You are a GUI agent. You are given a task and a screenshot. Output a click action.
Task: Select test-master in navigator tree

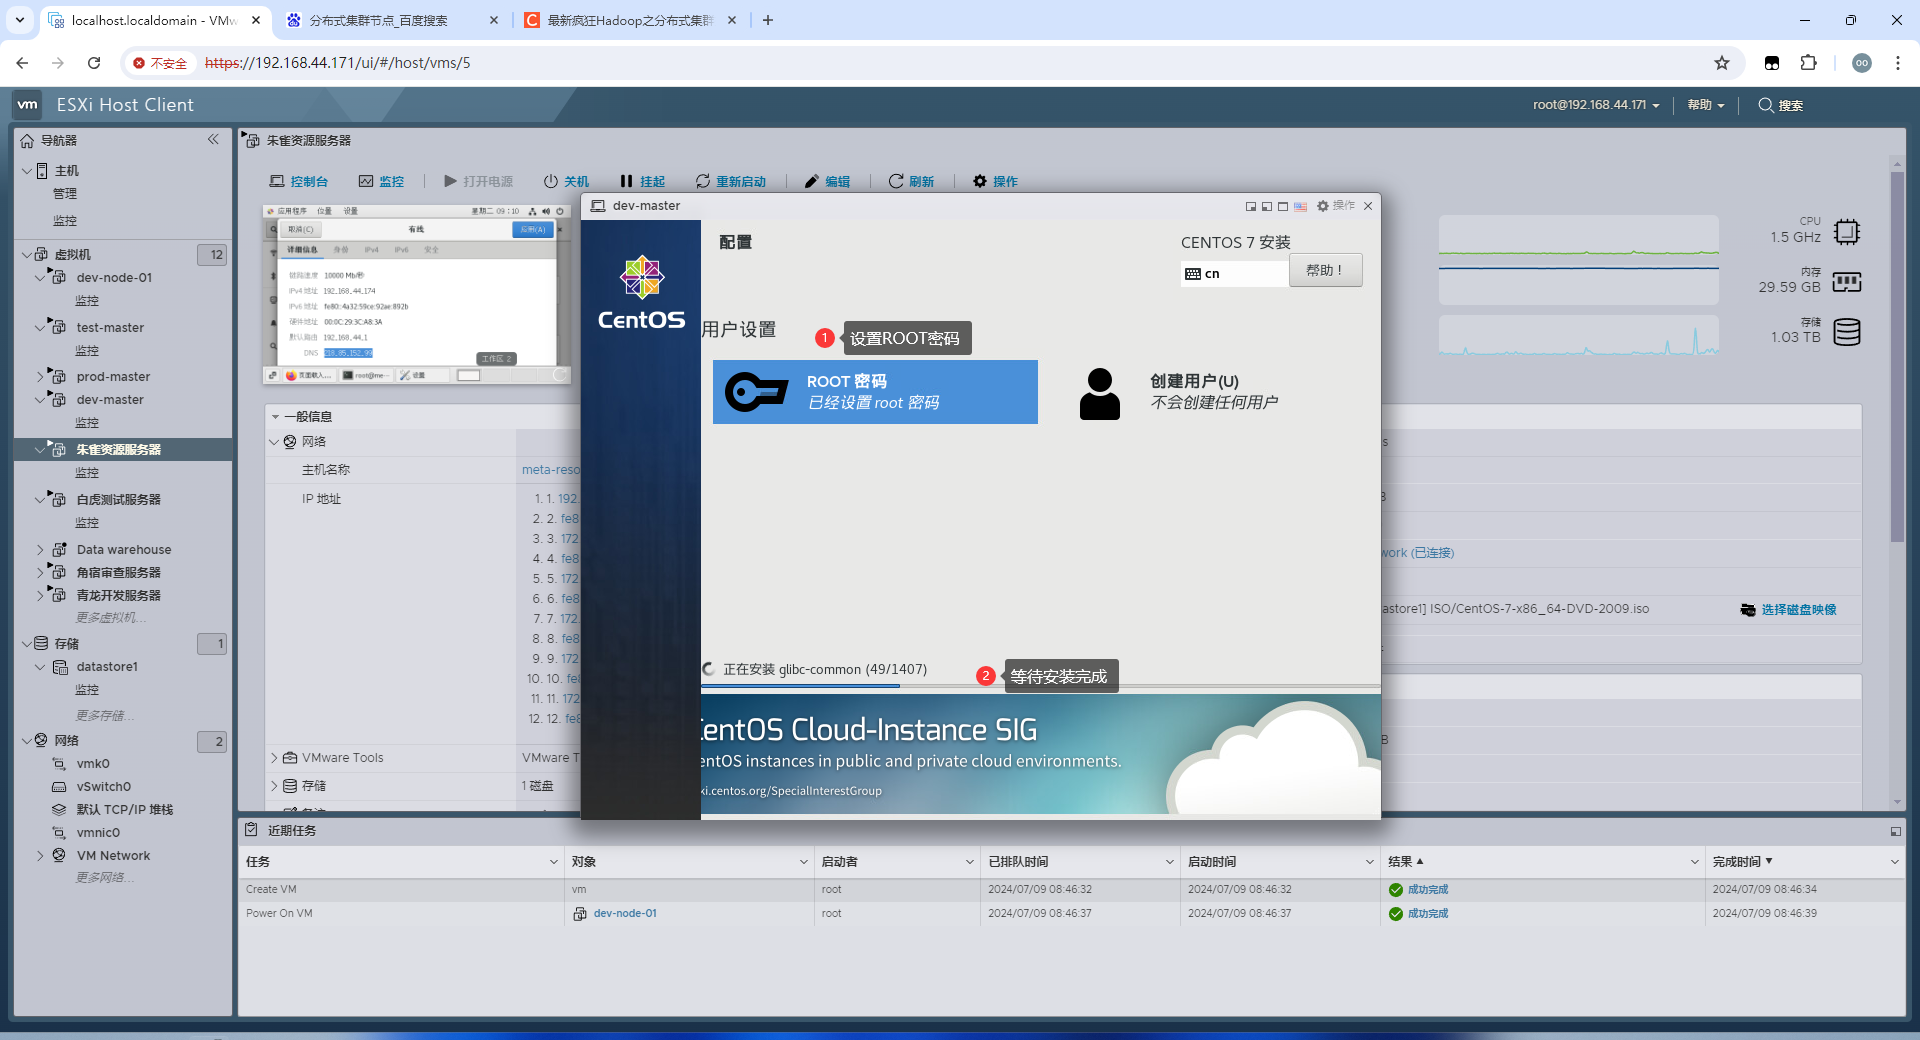pos(110,328)
